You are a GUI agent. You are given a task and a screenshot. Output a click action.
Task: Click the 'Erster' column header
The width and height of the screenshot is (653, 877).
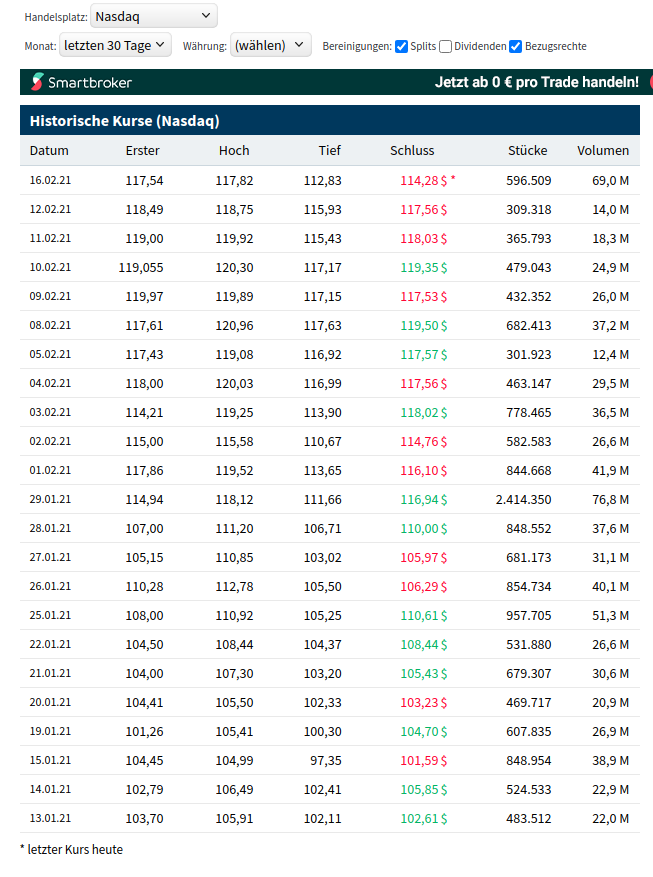(143, 150)
